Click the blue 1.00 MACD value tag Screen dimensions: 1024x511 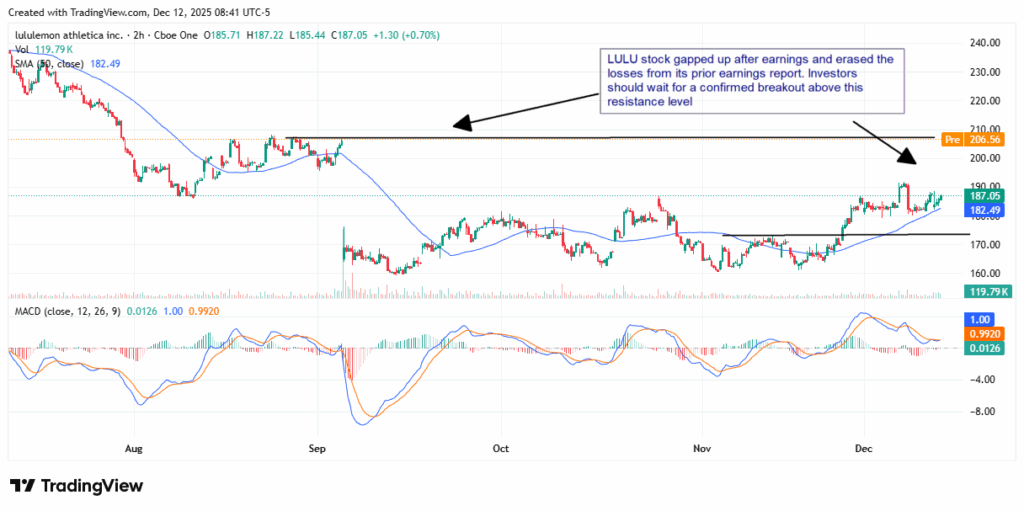click(978, 318)
